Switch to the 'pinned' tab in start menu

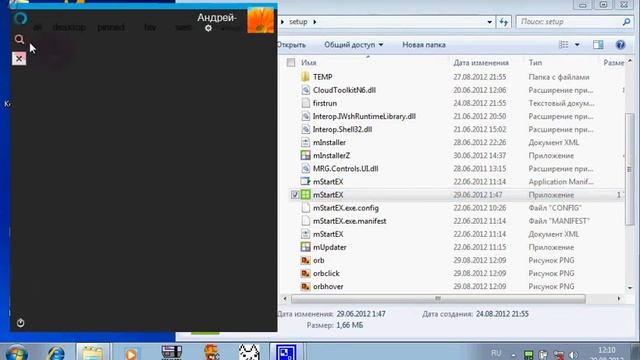[111, 27]
